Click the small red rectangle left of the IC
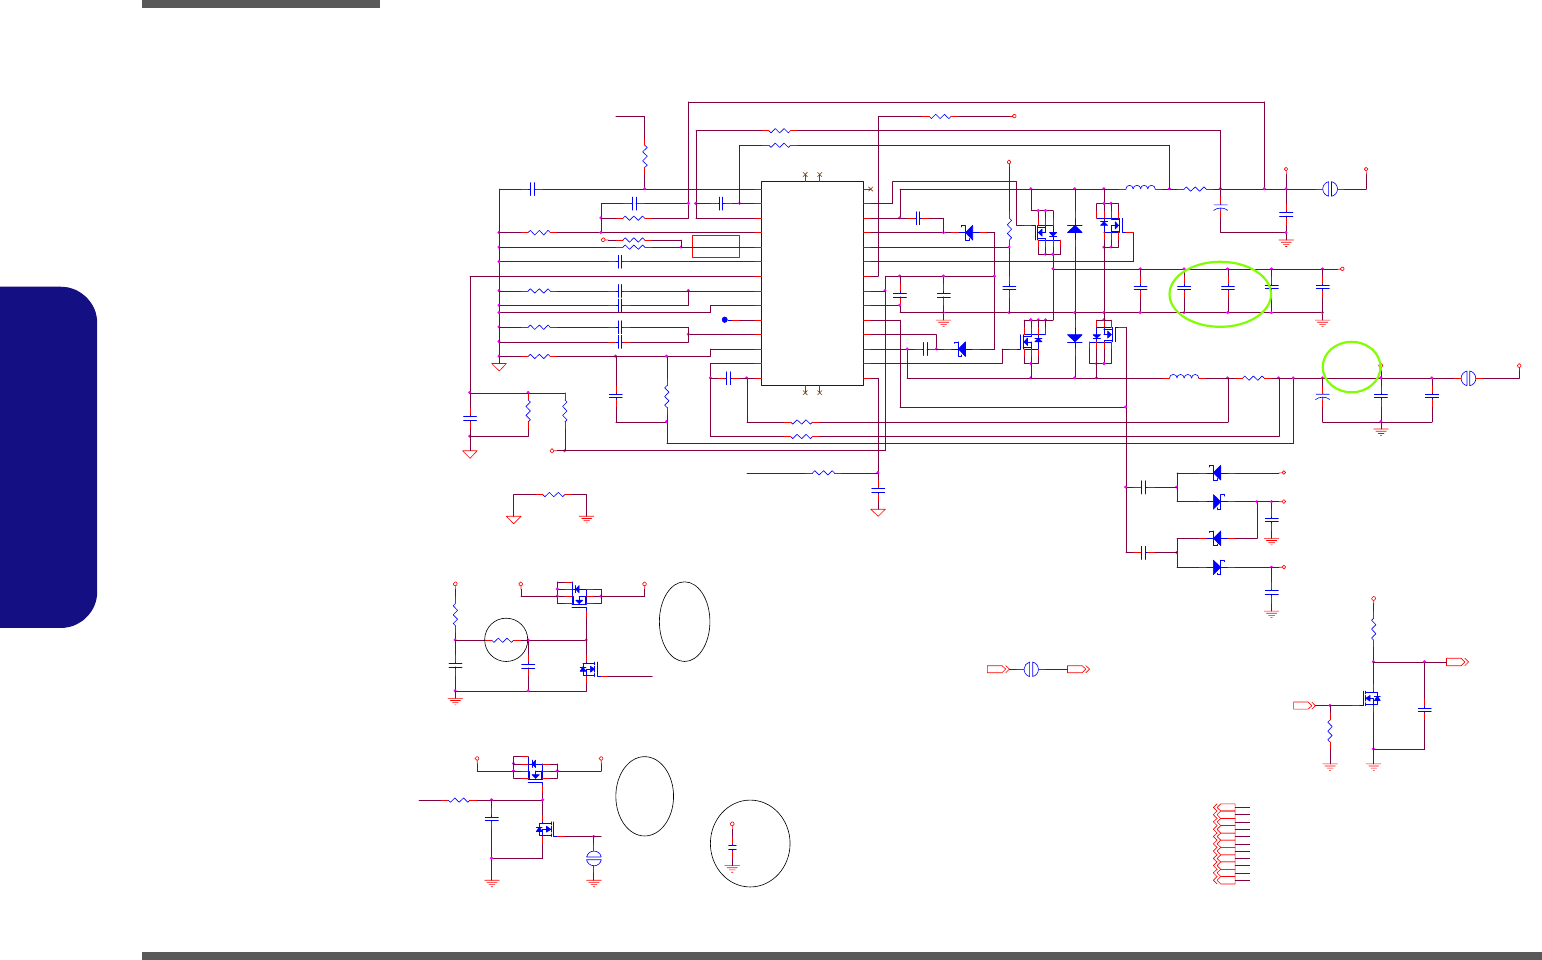 click(715, 246)
